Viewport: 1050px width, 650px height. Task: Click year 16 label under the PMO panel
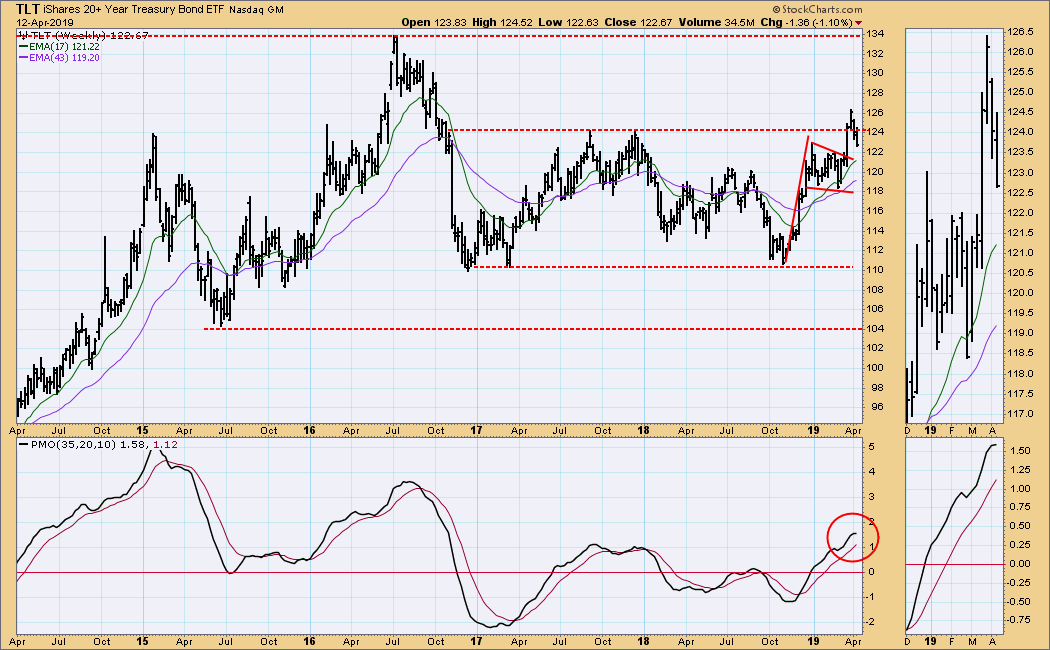pyautogui.click(x=309, y=641)
